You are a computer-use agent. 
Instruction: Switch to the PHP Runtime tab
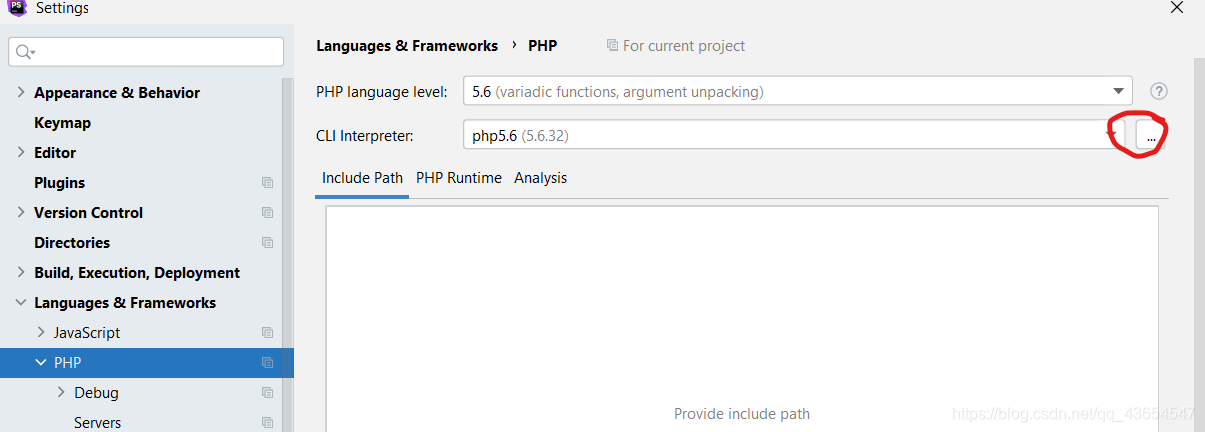point(459,178)
